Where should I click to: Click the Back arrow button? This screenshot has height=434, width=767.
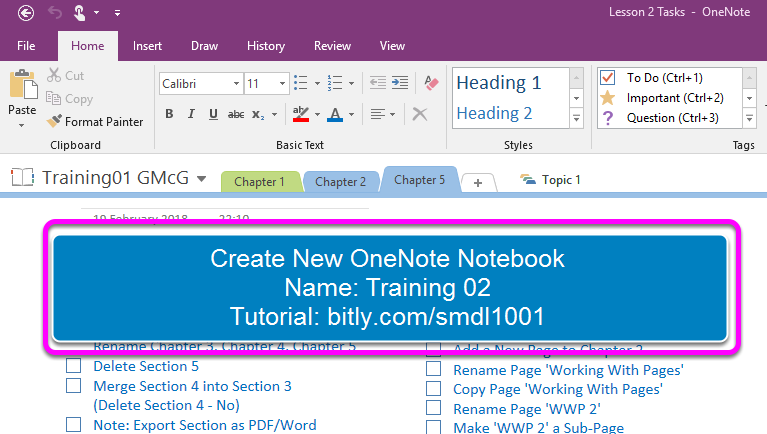[x=26, y=13]
